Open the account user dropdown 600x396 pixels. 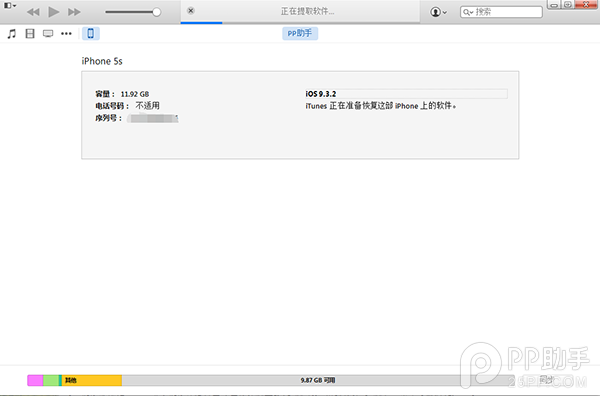pos(439,12)
